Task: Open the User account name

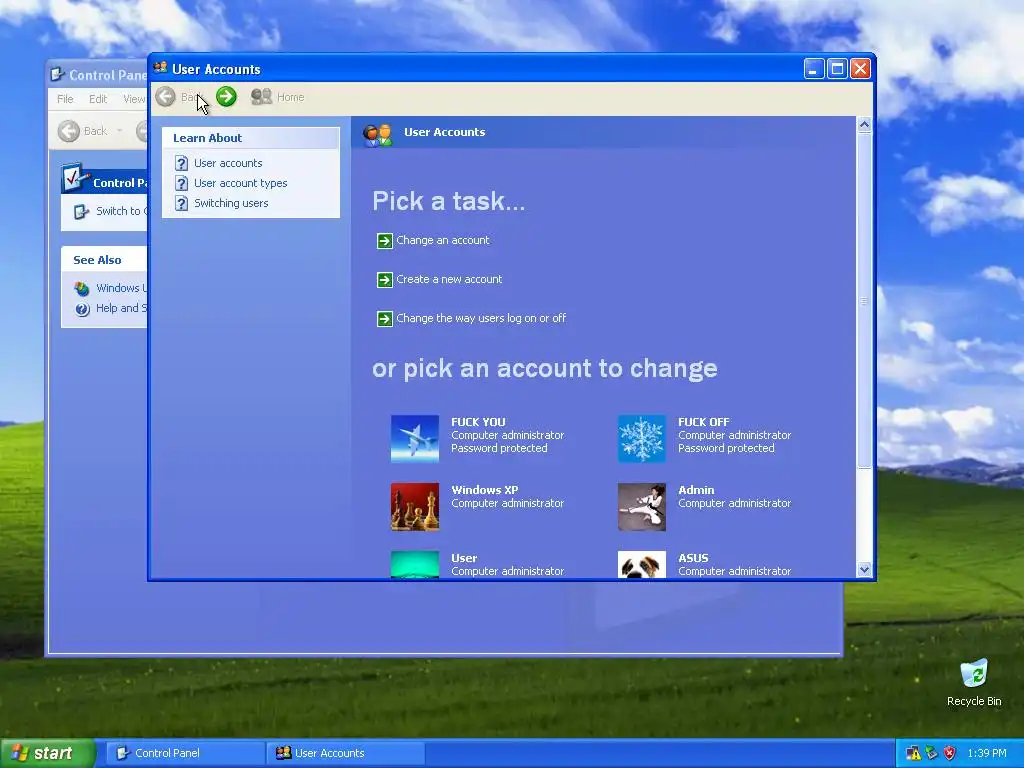Action: pyautogui.click(x=464, y=558)
